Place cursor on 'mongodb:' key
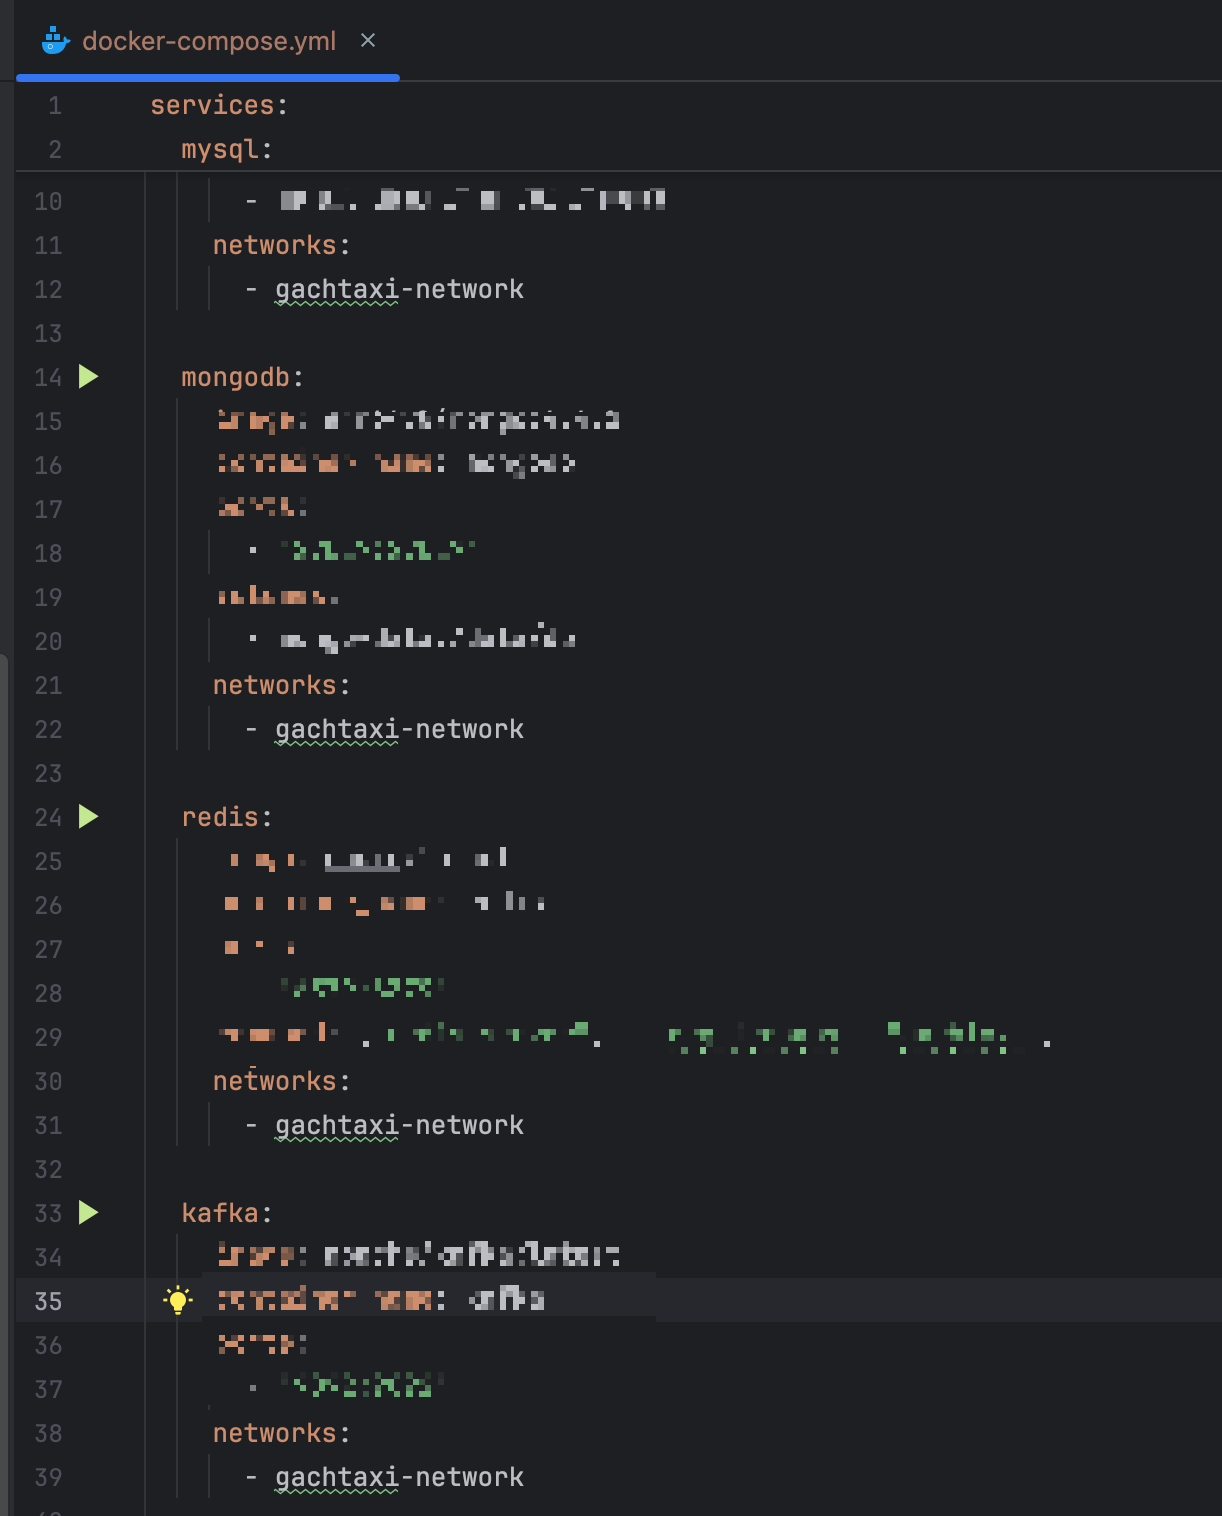This screenshot has width=1222, height=1516. pos(242,377)
